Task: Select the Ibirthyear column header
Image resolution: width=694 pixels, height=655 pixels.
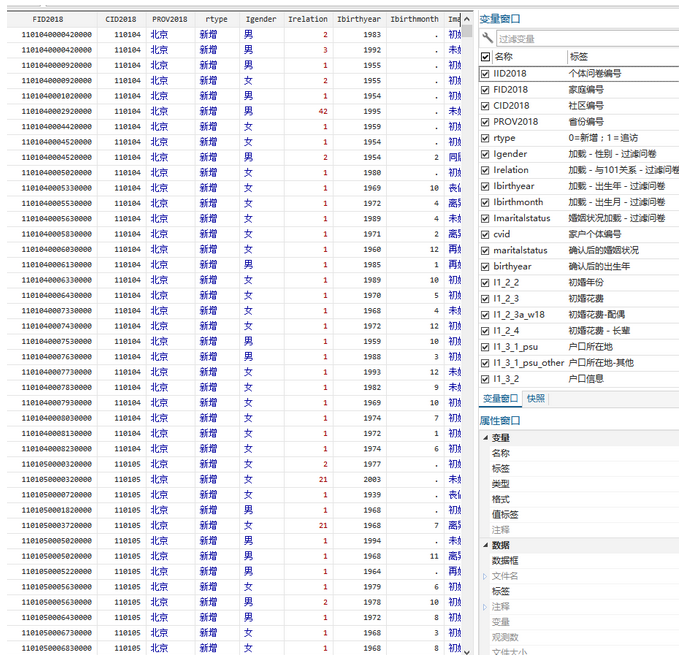Action: pyautogui.click(x=359, y=19)
